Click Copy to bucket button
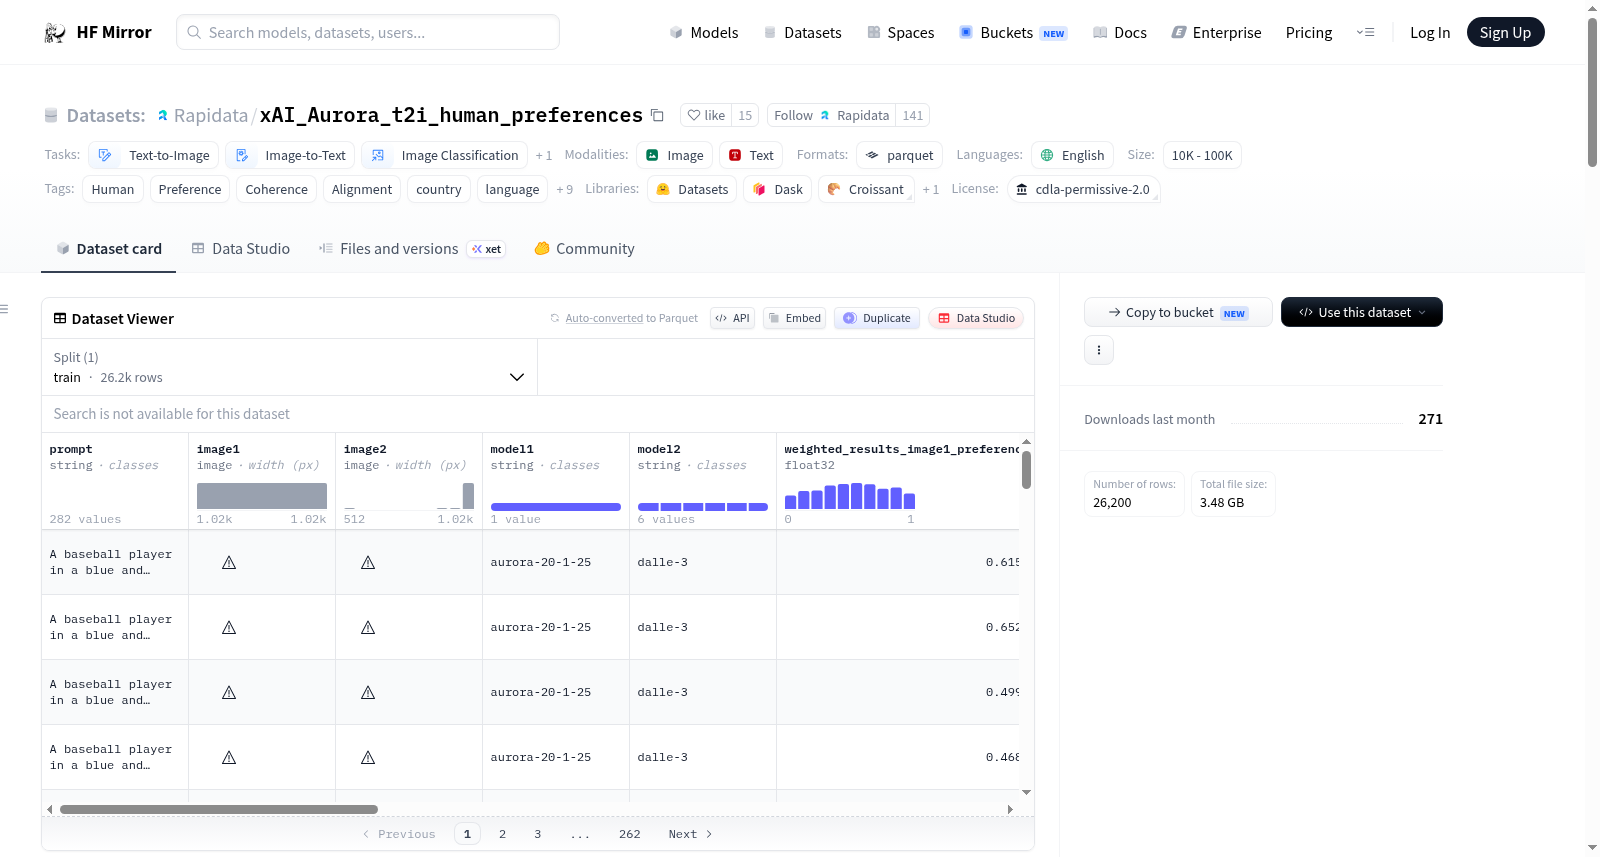Image resolution: width=1600 pixels, height=857 pixels. point(1178,312)
